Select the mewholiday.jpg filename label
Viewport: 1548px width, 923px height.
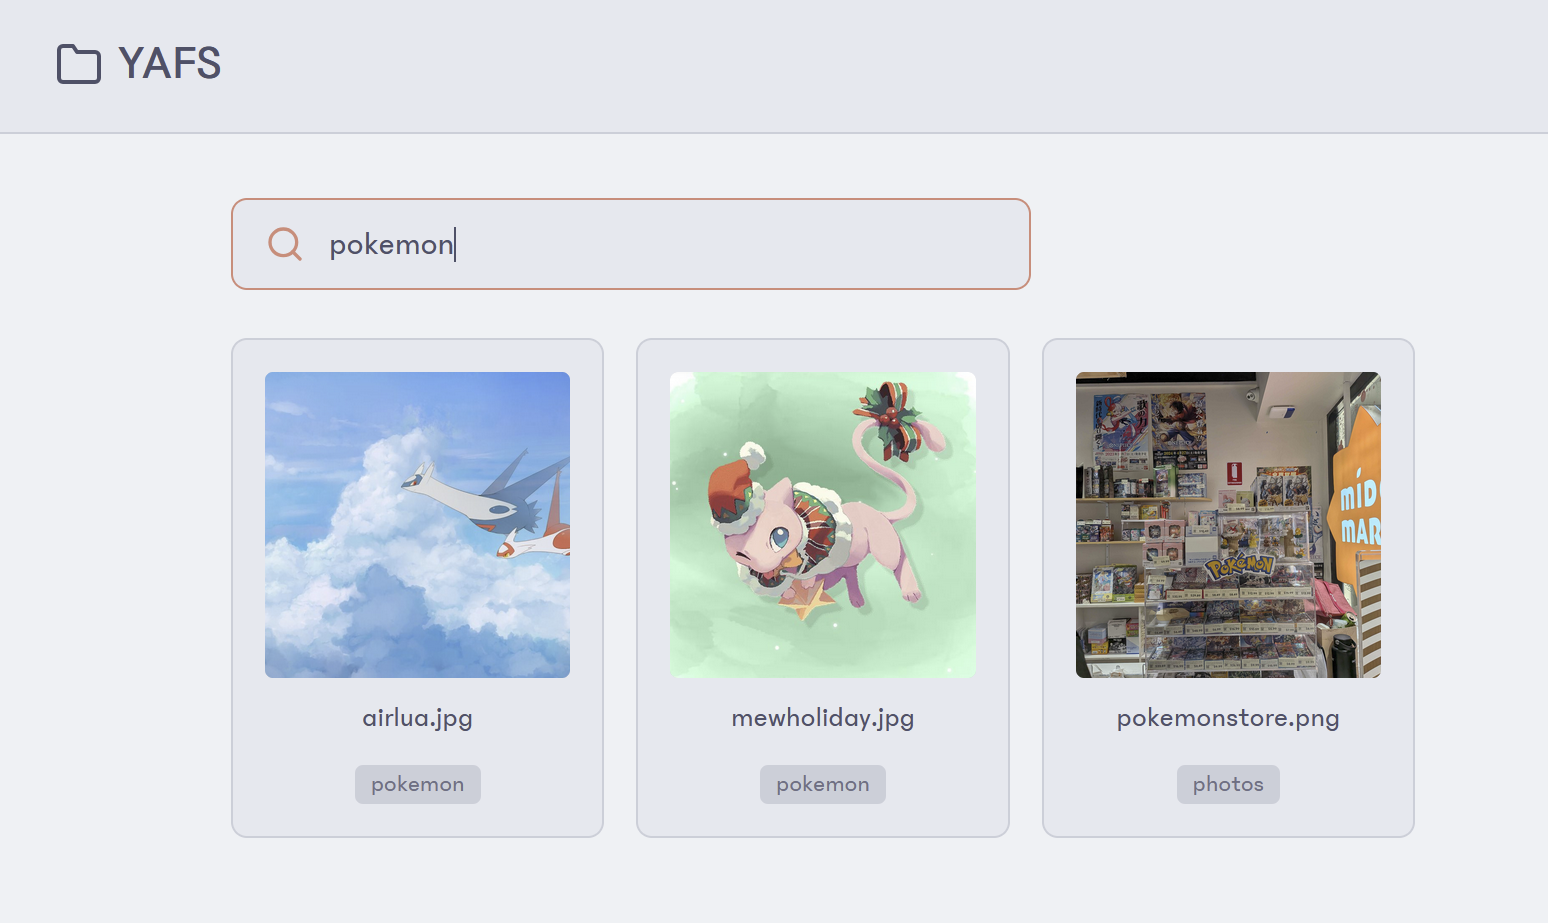823,718
